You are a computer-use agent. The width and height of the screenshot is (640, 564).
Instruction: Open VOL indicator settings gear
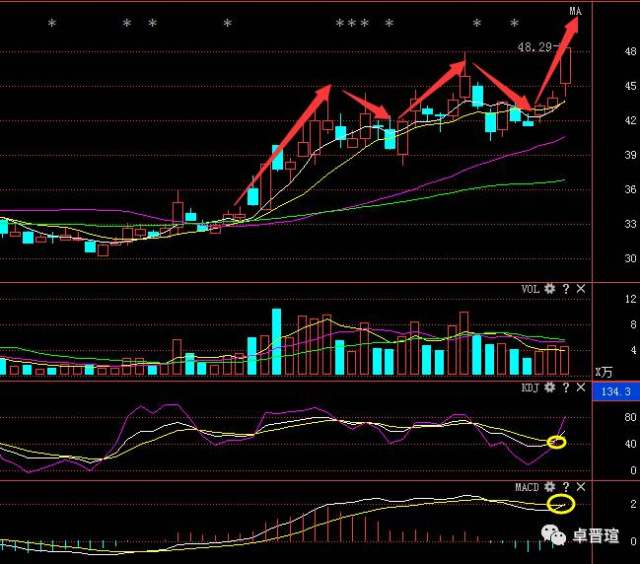pyautogui.click(x=550, y=289)
